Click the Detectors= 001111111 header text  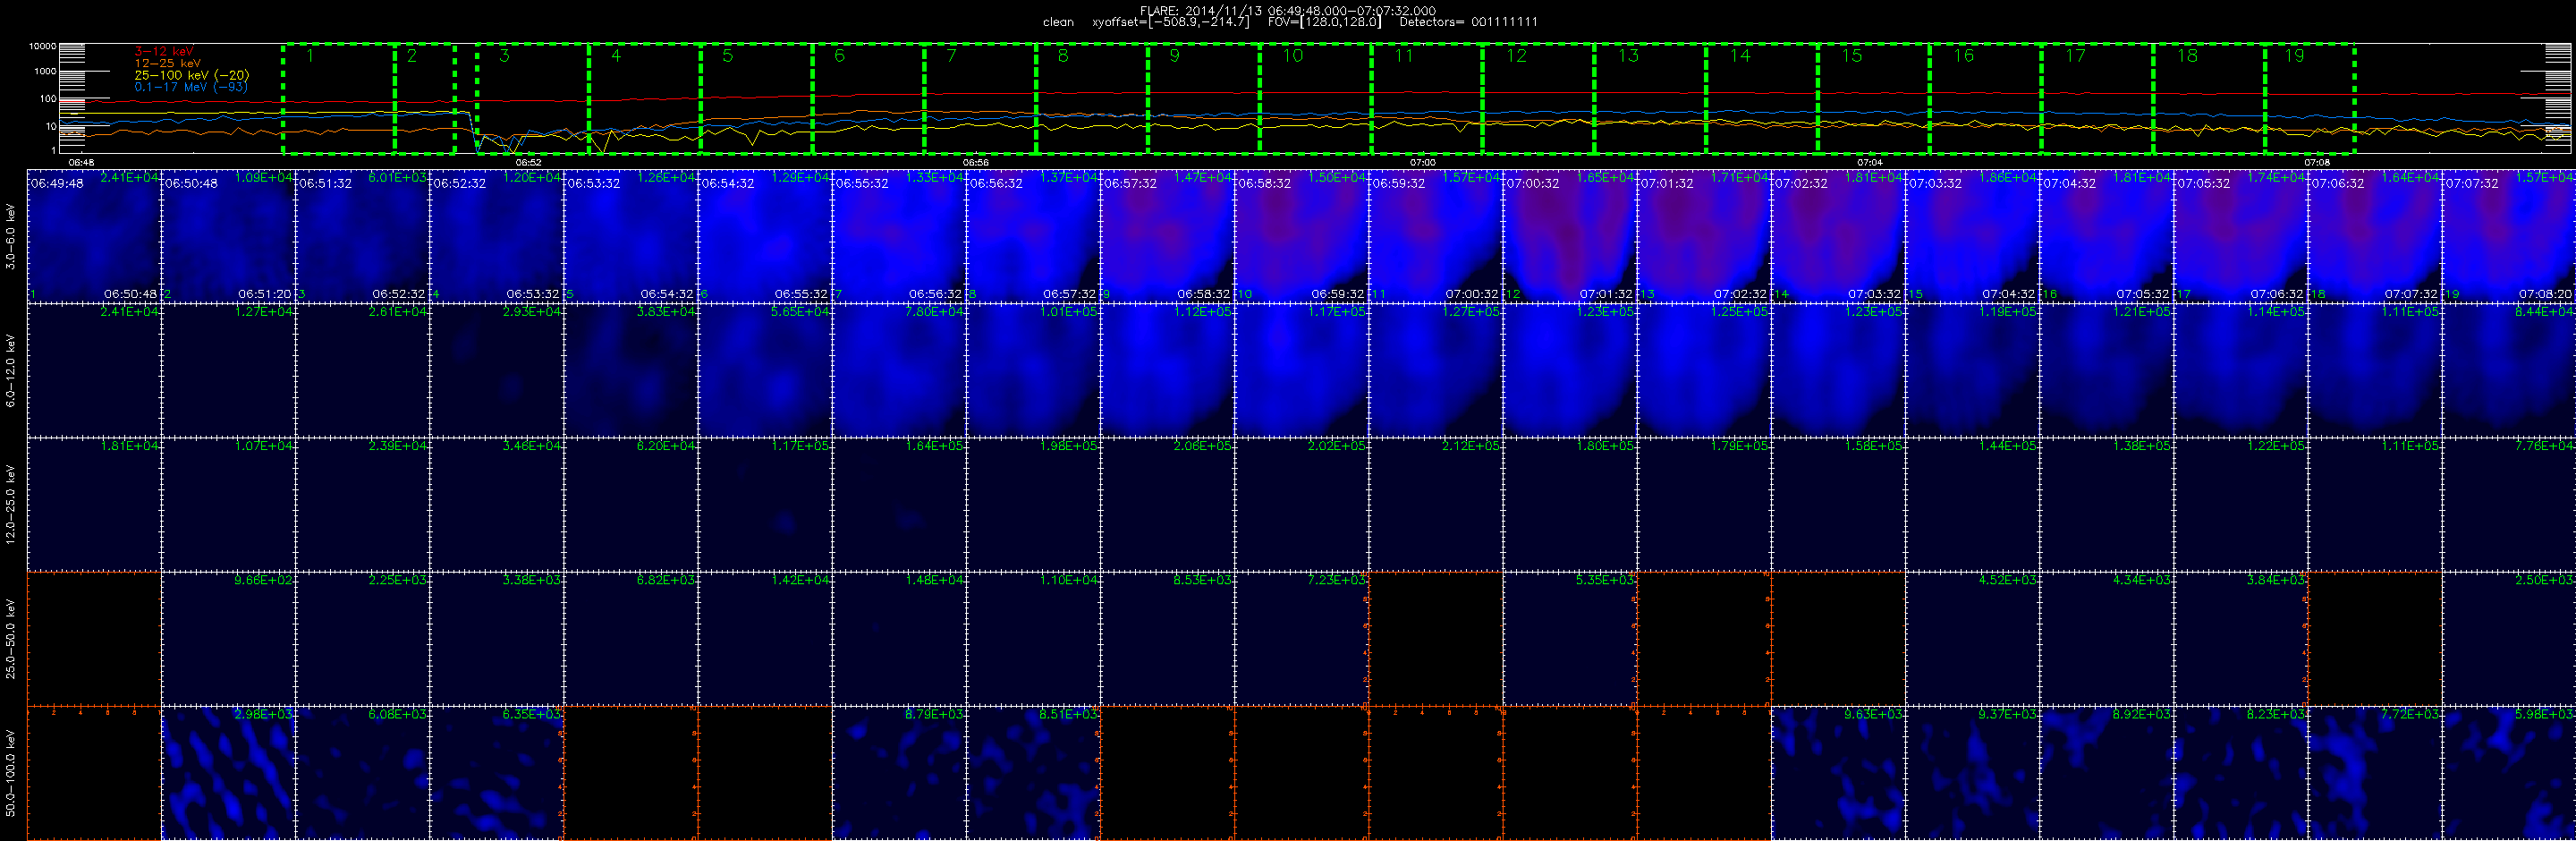point(1469,22)
